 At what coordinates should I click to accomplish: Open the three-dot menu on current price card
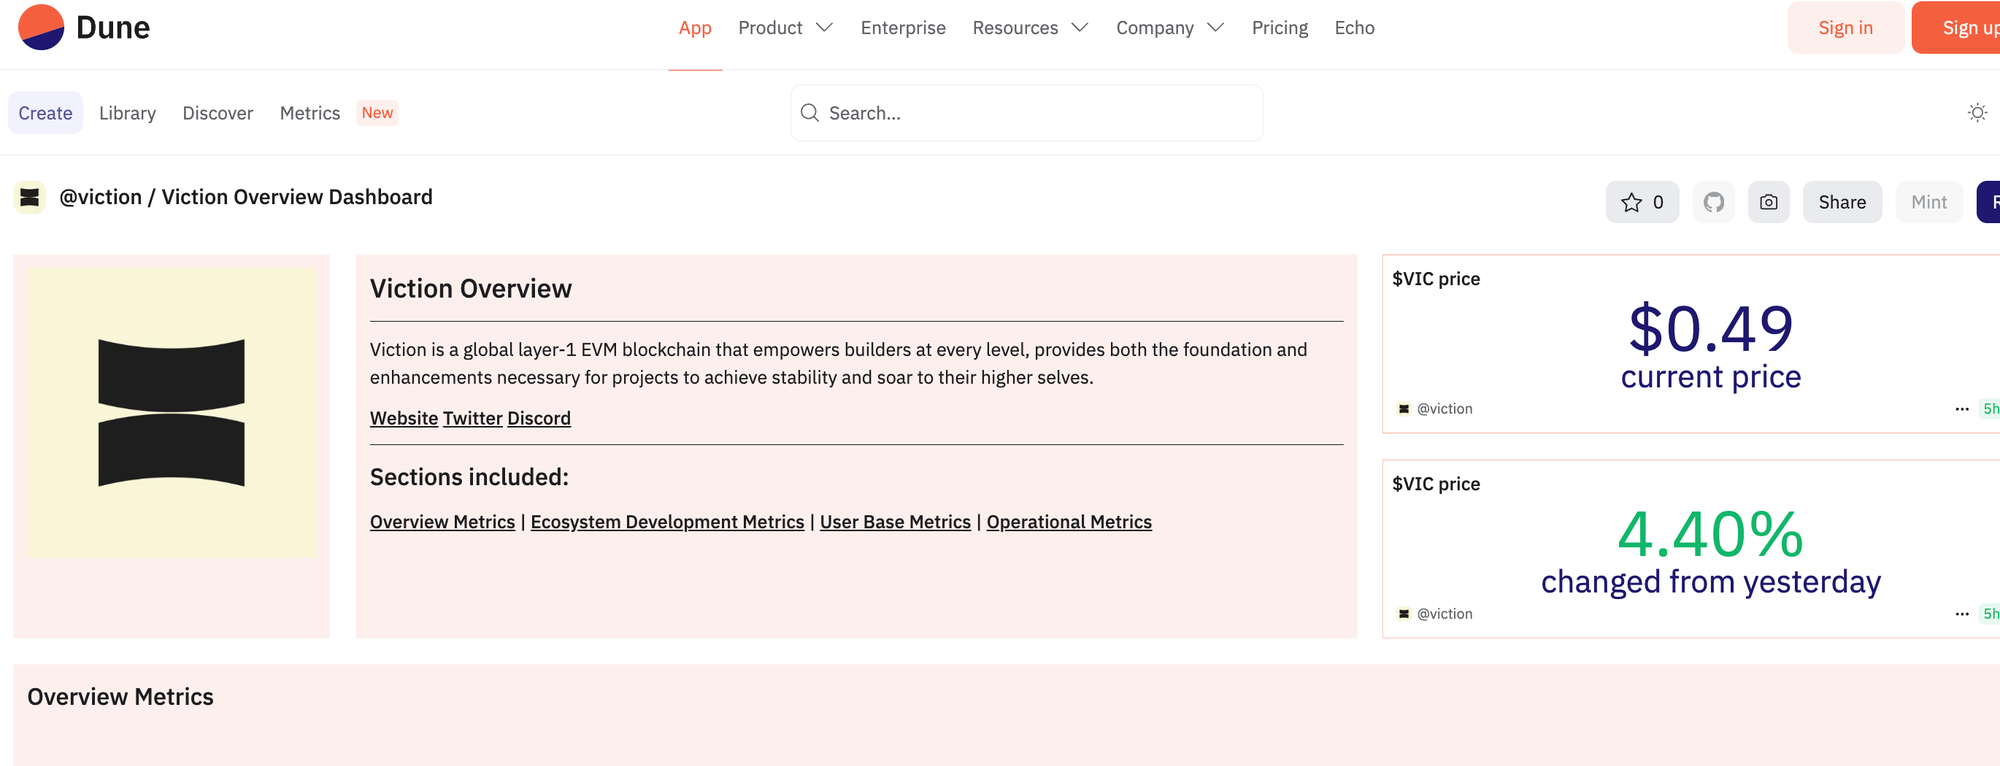coord(1962,409)
